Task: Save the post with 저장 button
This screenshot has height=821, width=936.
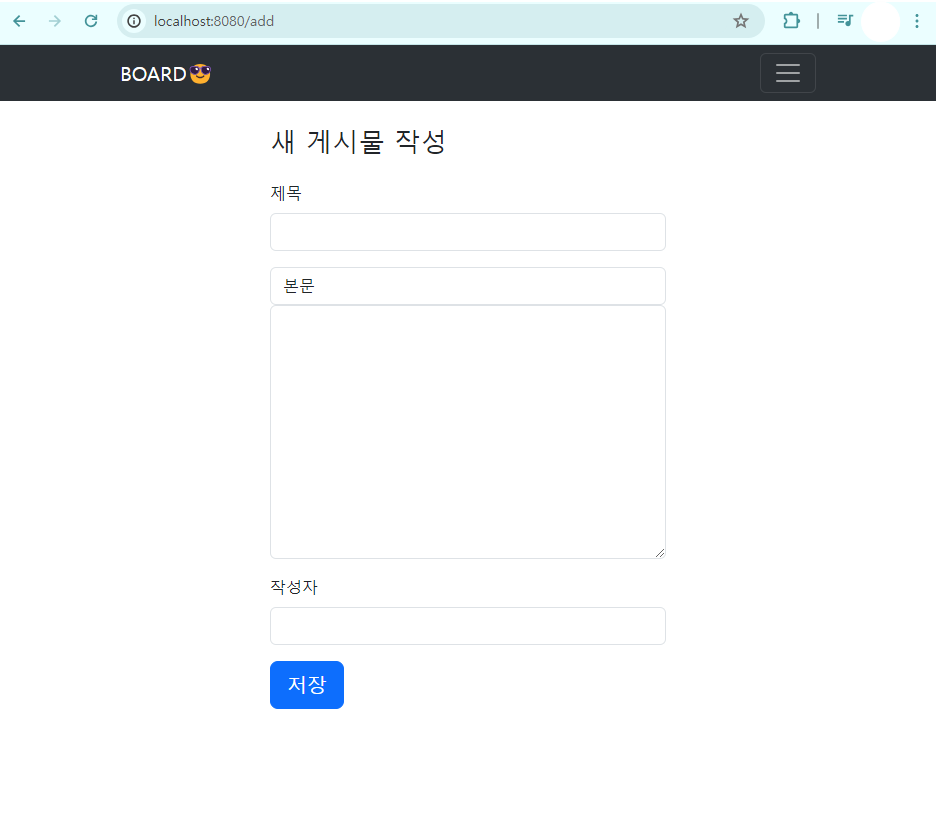Action: pyautogui.click(x=307, y=685)
